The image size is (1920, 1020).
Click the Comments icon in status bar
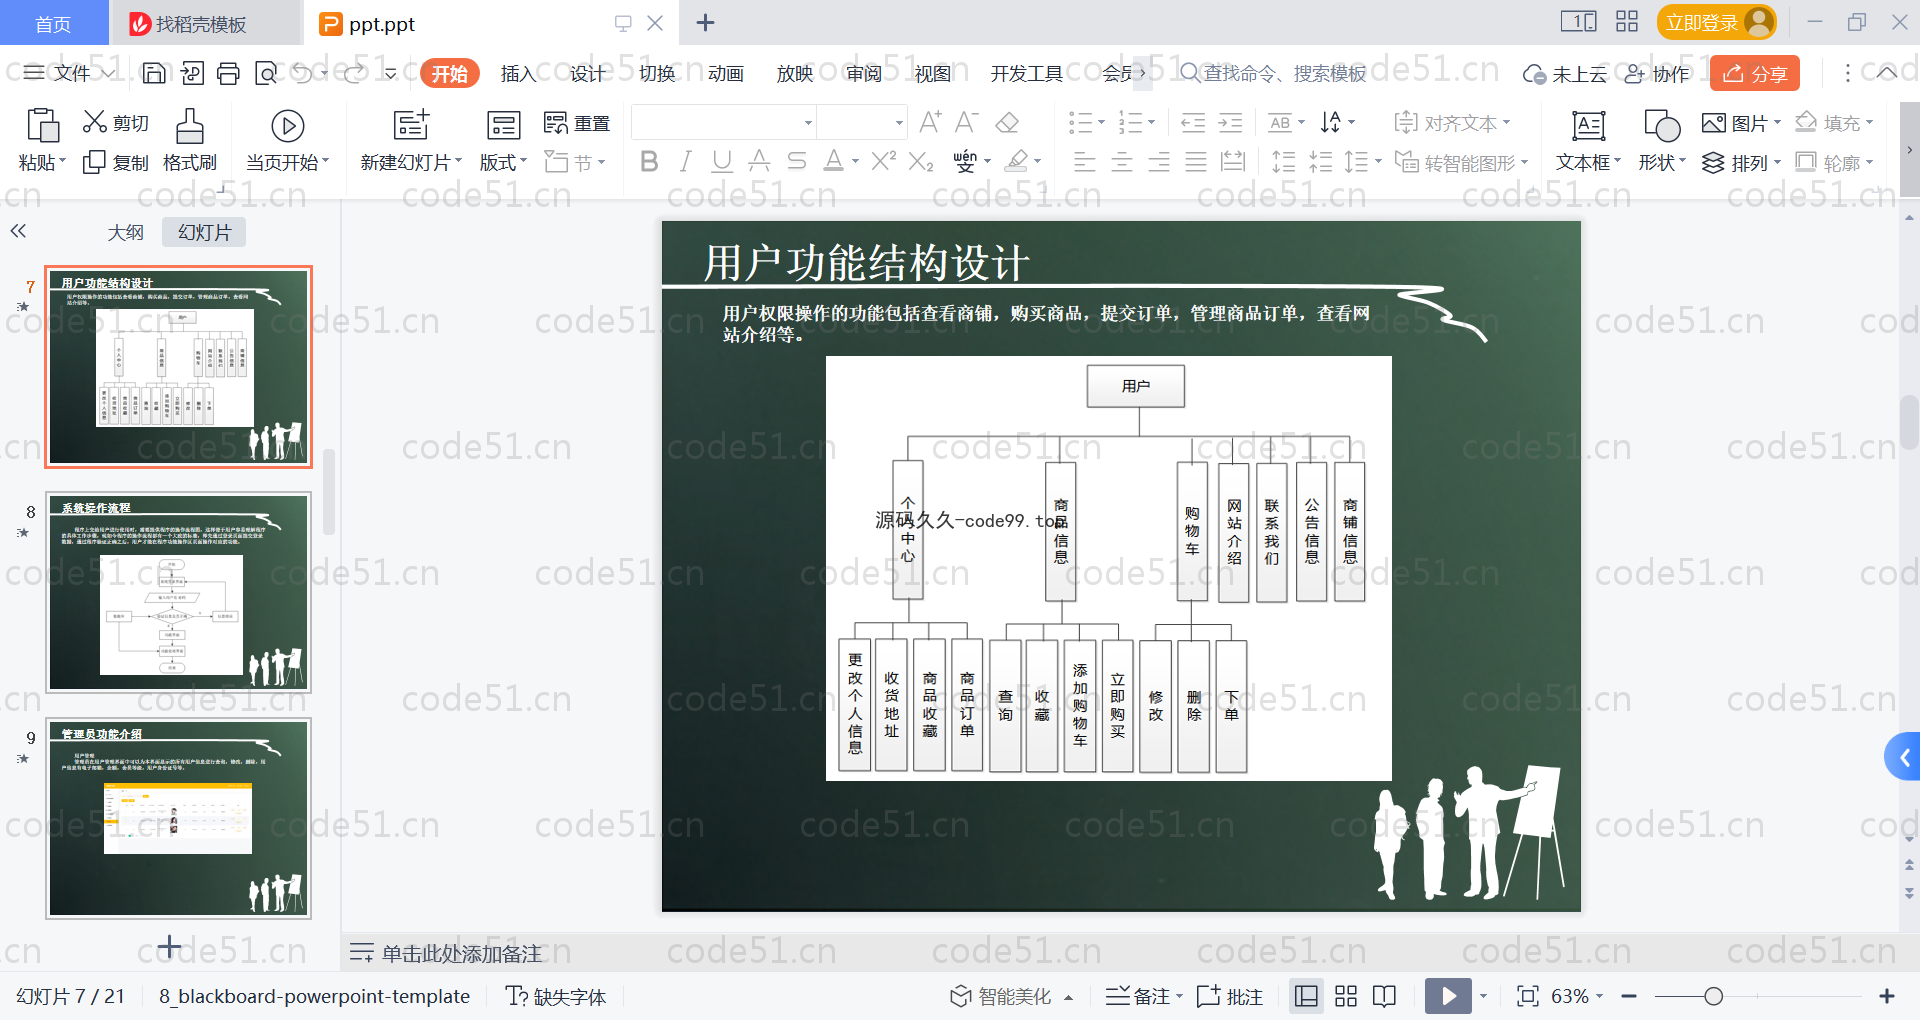point(1230,996)
